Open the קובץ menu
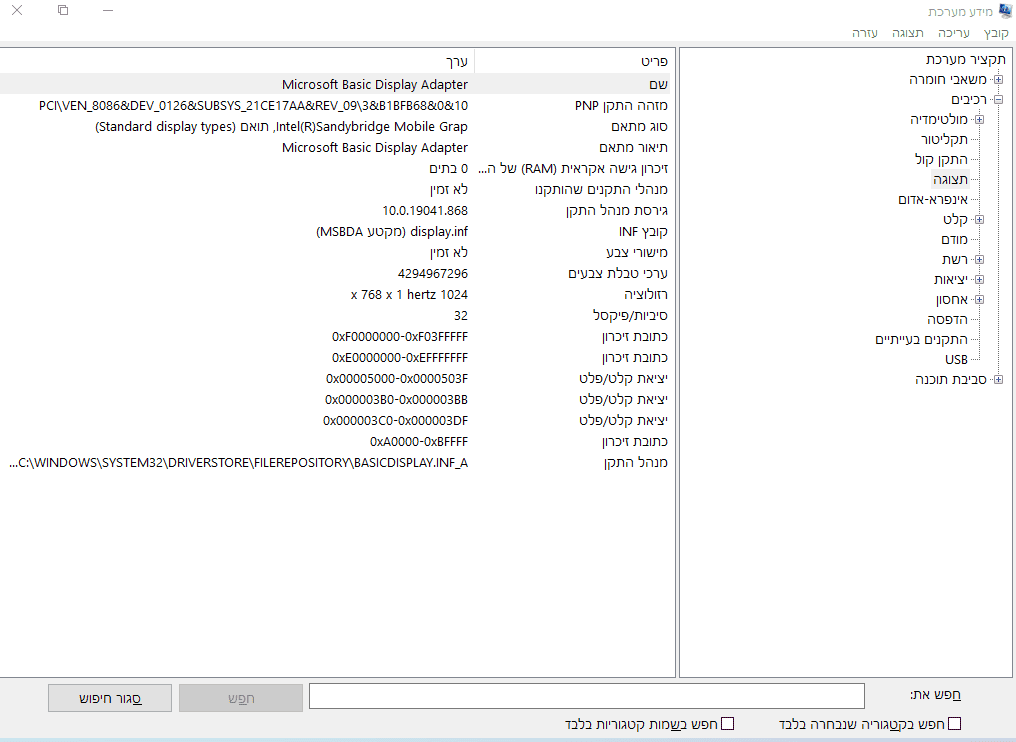This screenshot has width=1016, height=742. (996, 33)
